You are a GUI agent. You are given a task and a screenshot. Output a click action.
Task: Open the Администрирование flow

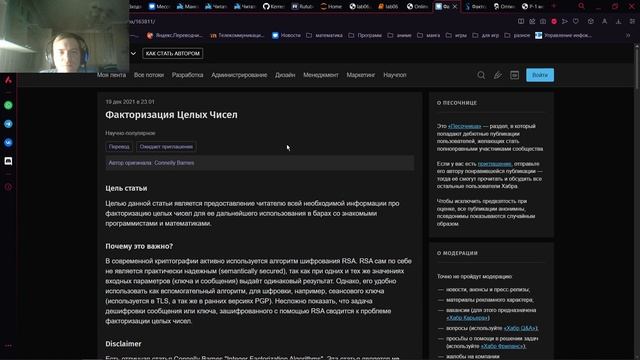(239, 75)
